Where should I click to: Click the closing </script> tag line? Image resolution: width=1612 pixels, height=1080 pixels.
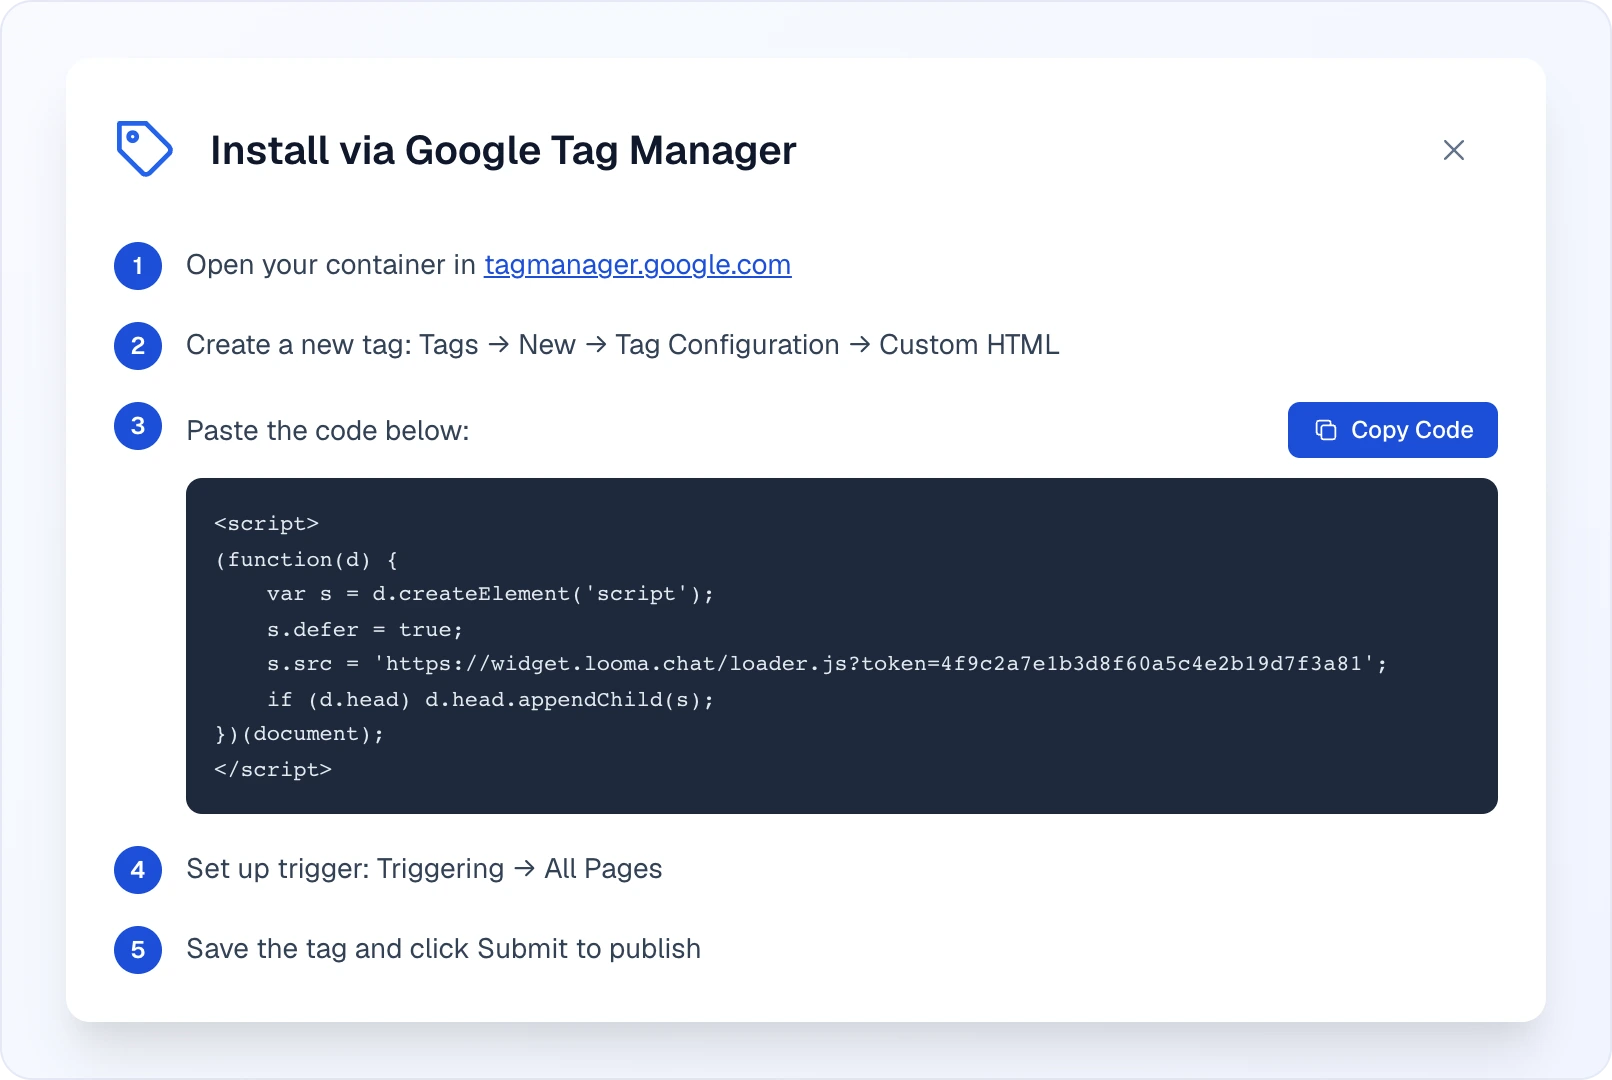(273, 770)
